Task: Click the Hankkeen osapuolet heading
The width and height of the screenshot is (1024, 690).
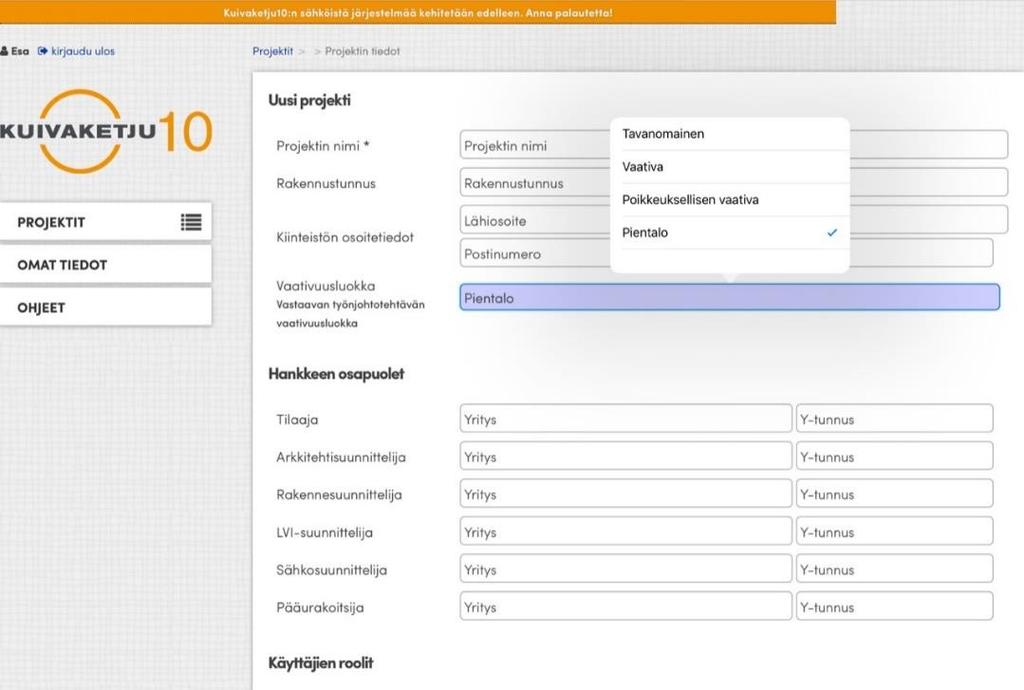Action: coord(336,373)
